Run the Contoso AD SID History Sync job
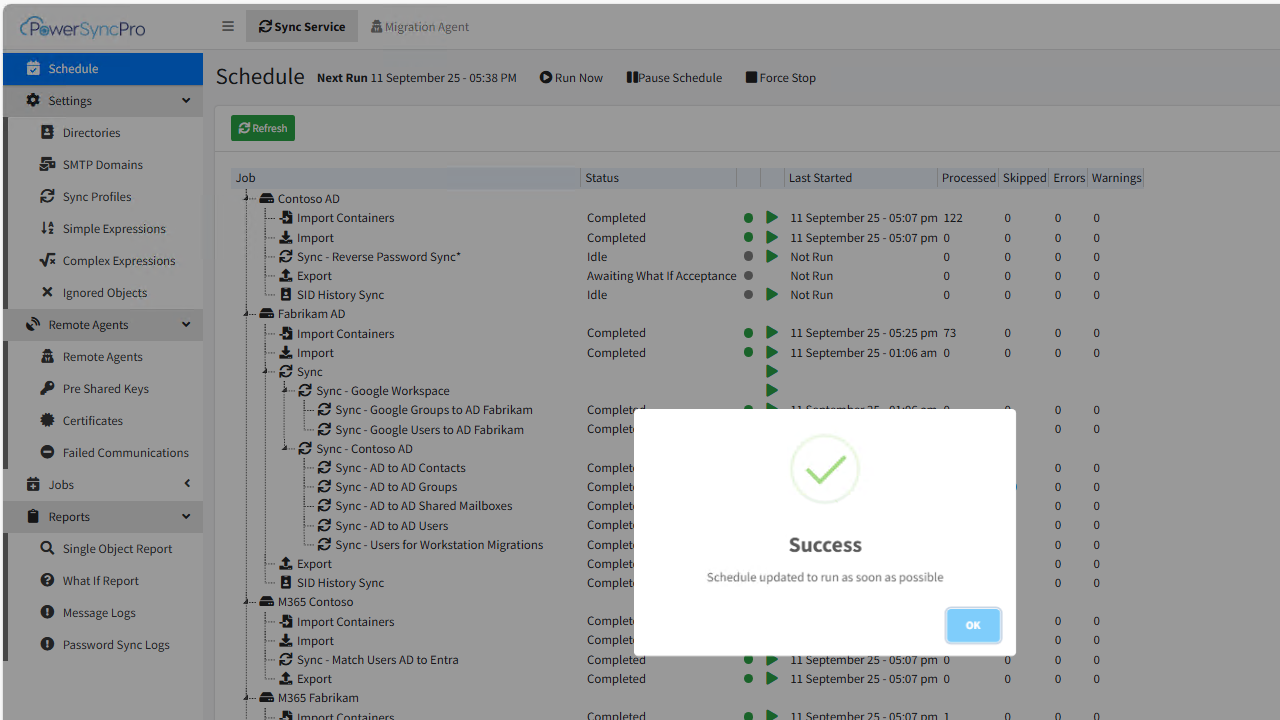Image resolution: width=1280 pixels, height=720 pixels. click(x=772, y=295)
